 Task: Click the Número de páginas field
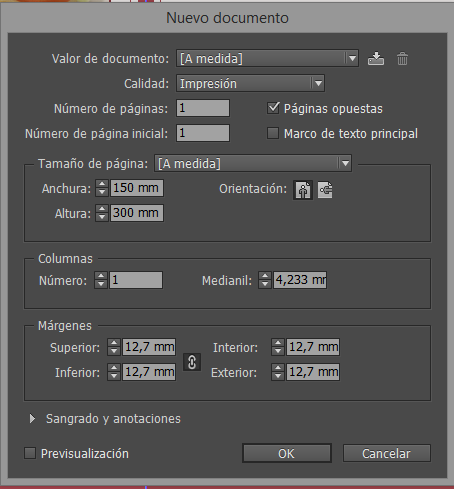[x=203, y=108]
